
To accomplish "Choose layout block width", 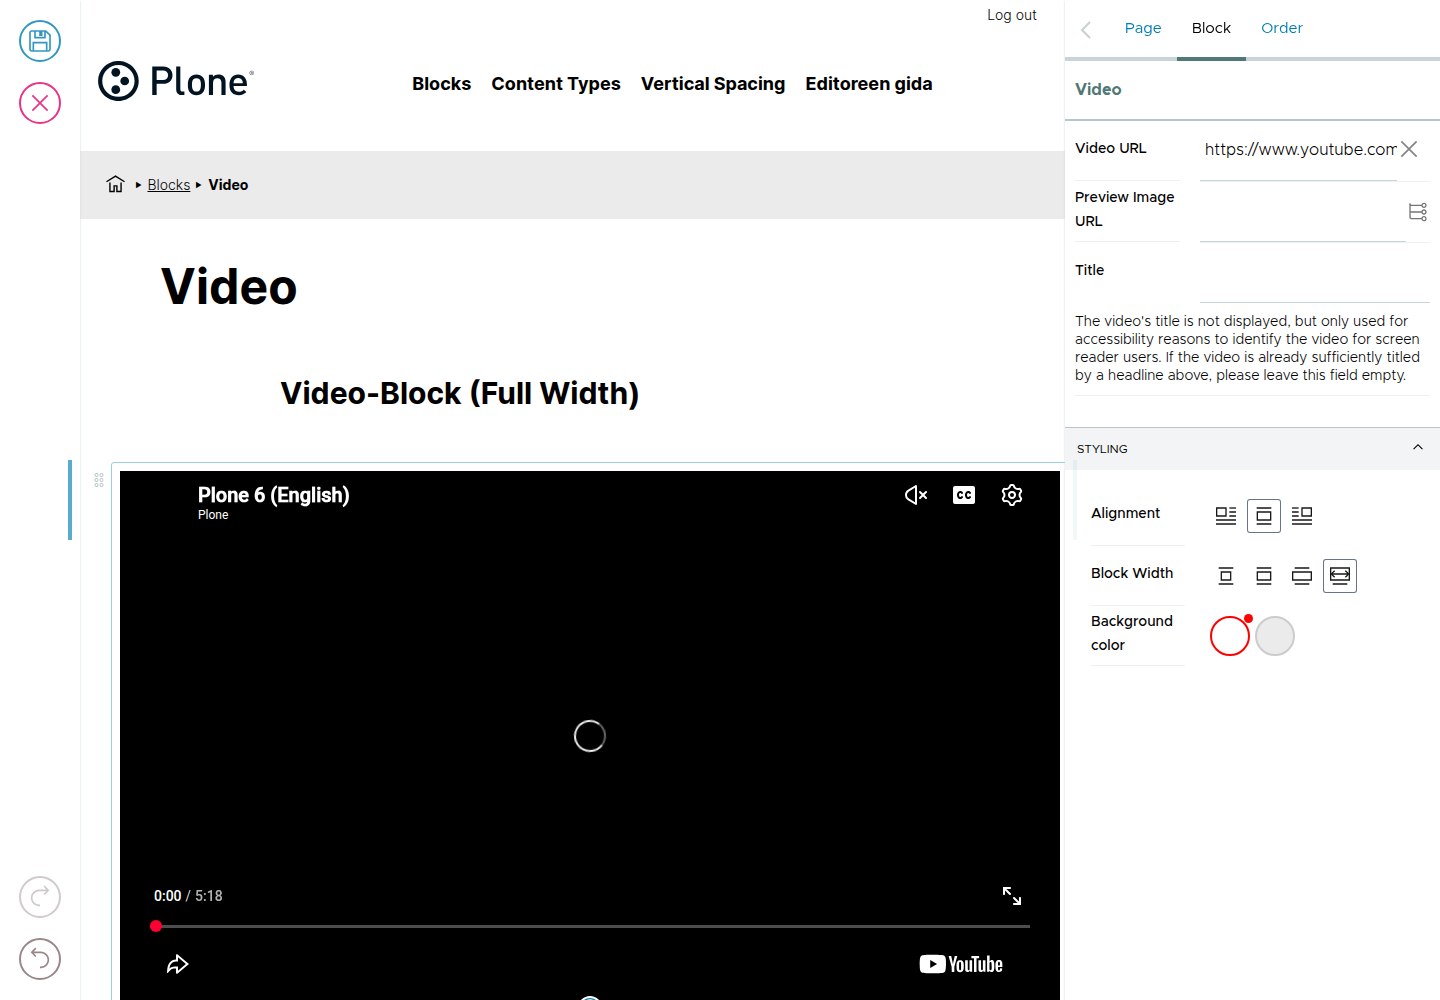I will [1302, 575].
